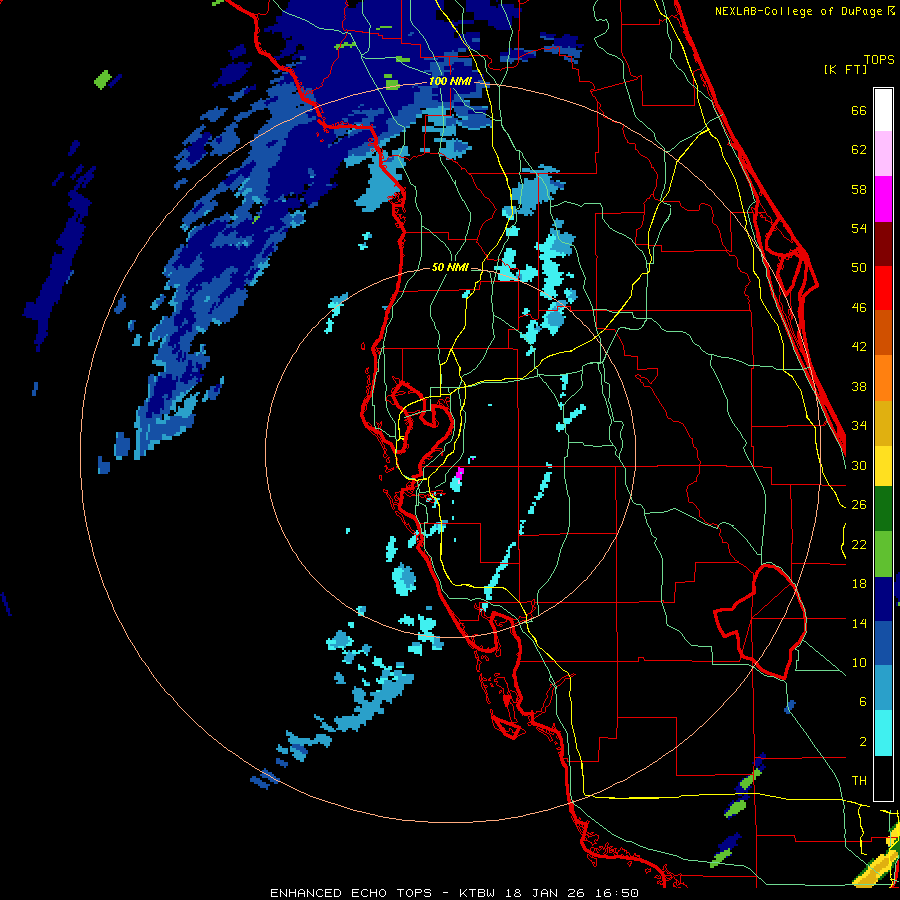
Task: Click the 54 legend value
Action: coord(859,228)
